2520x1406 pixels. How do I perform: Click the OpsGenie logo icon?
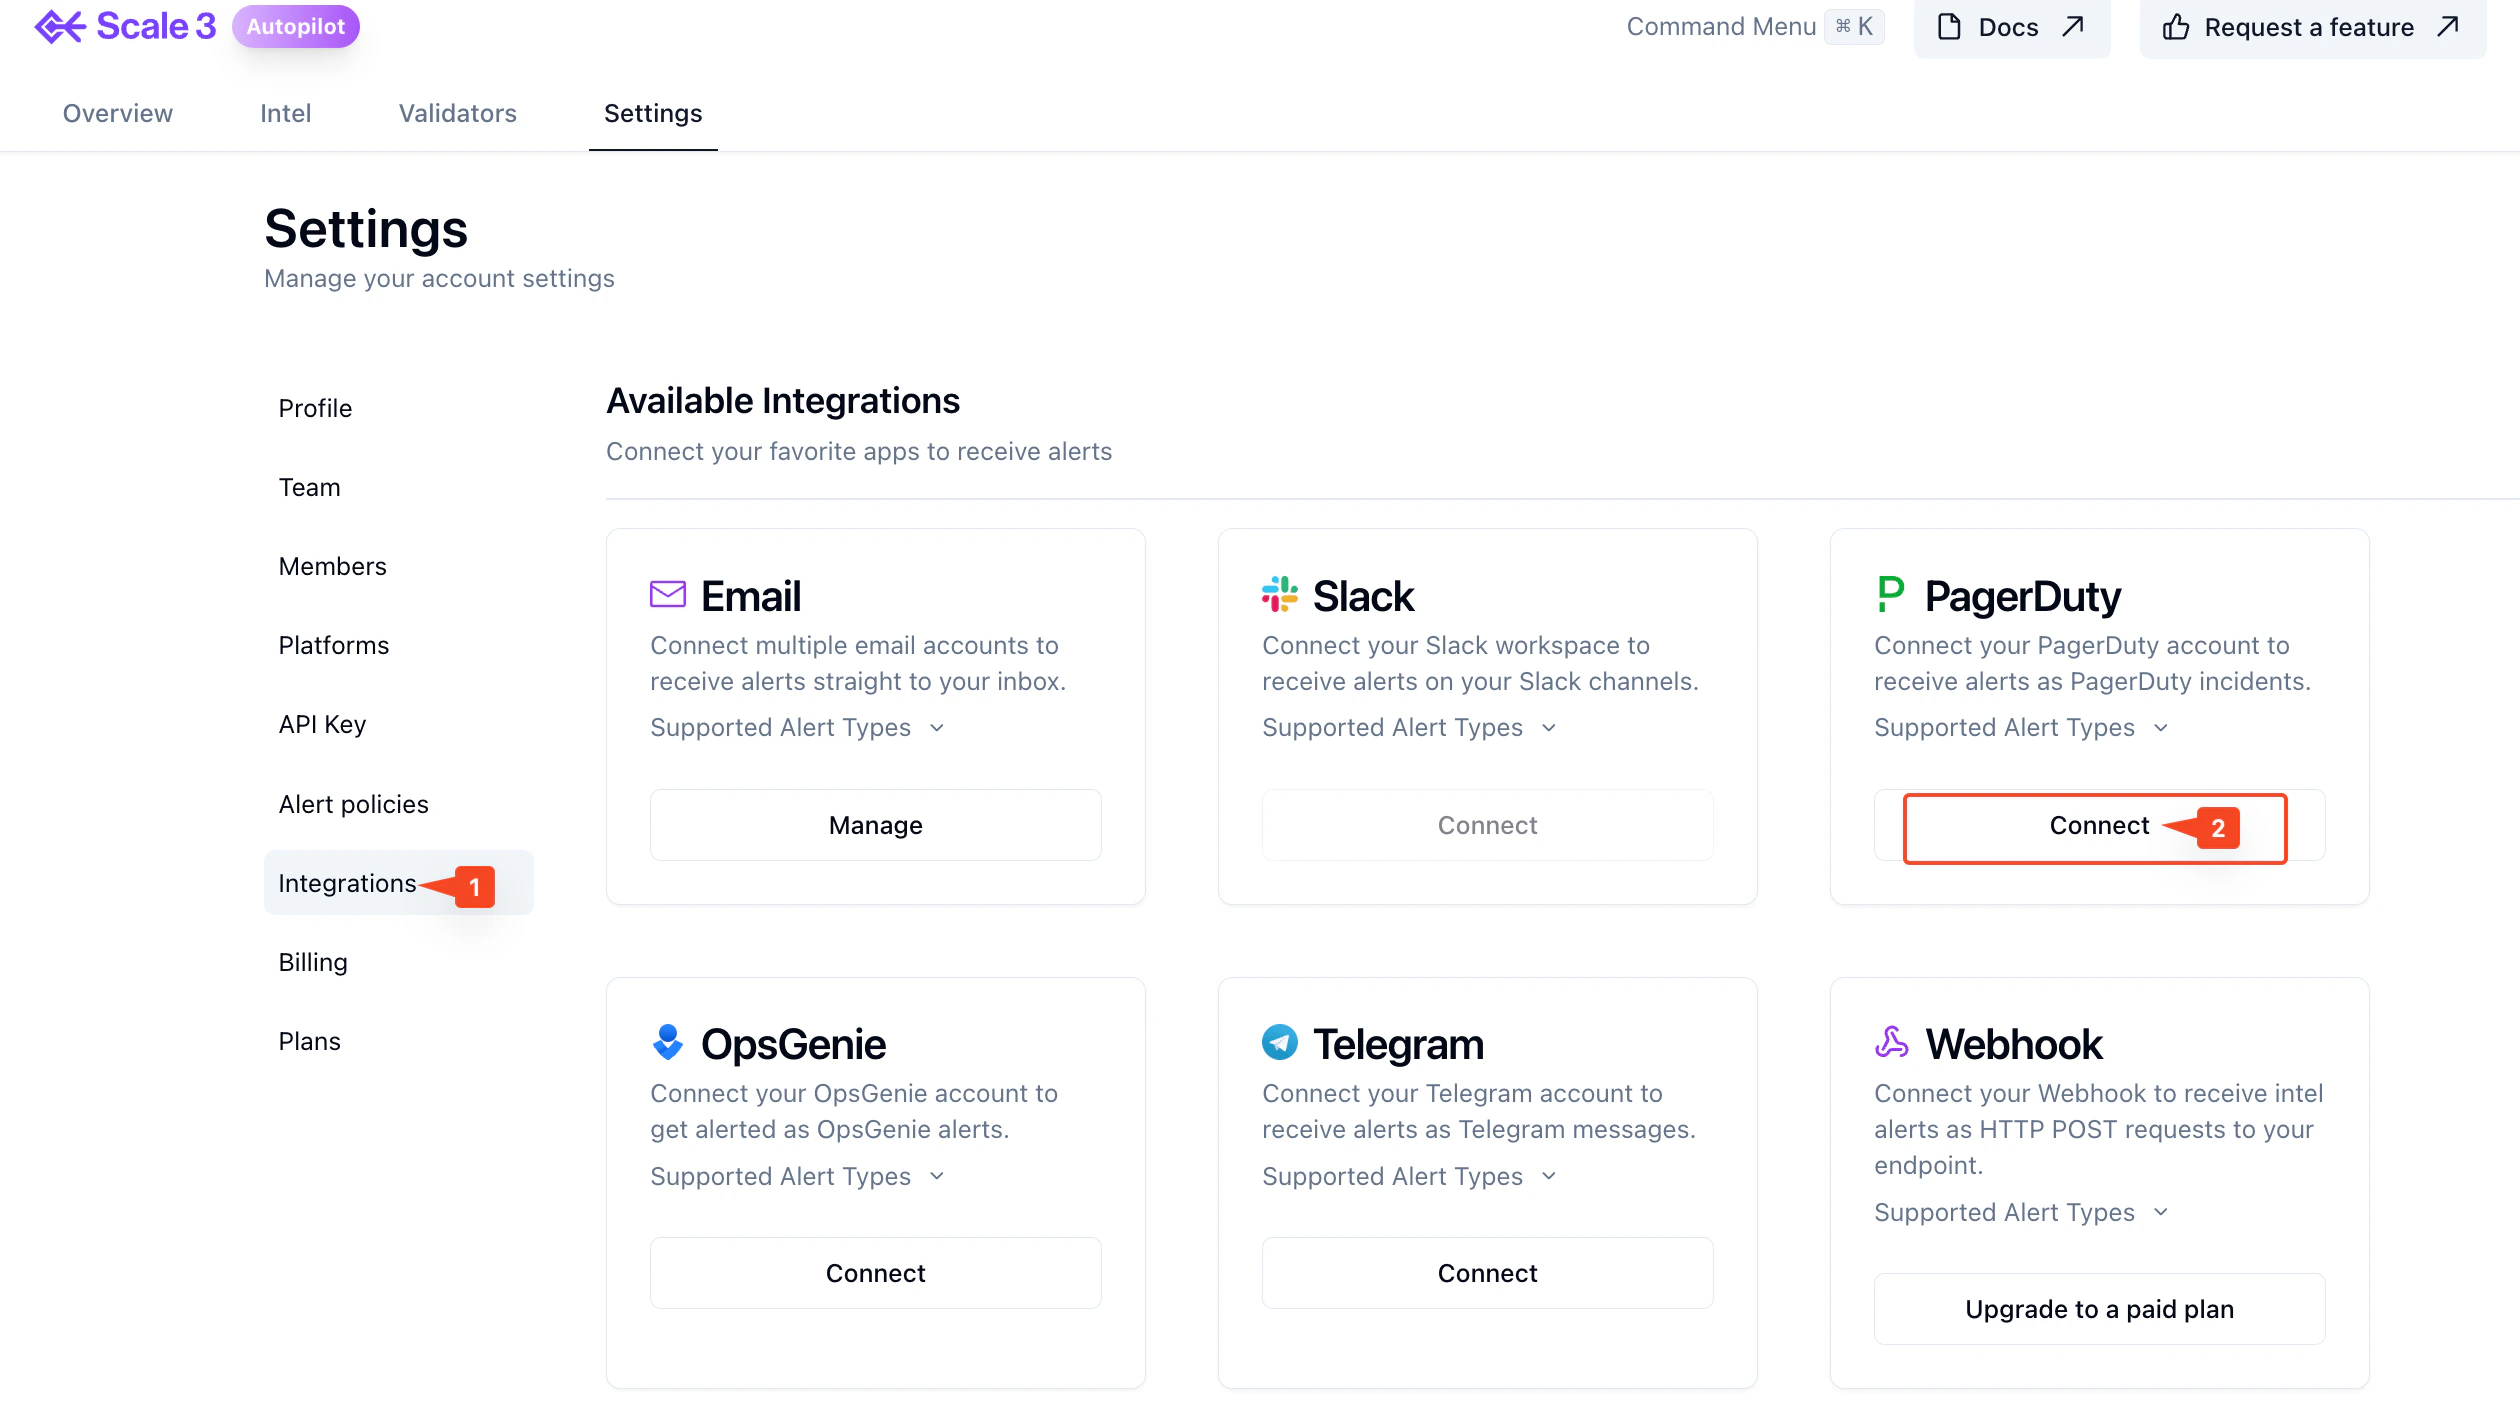point(667,1042)
